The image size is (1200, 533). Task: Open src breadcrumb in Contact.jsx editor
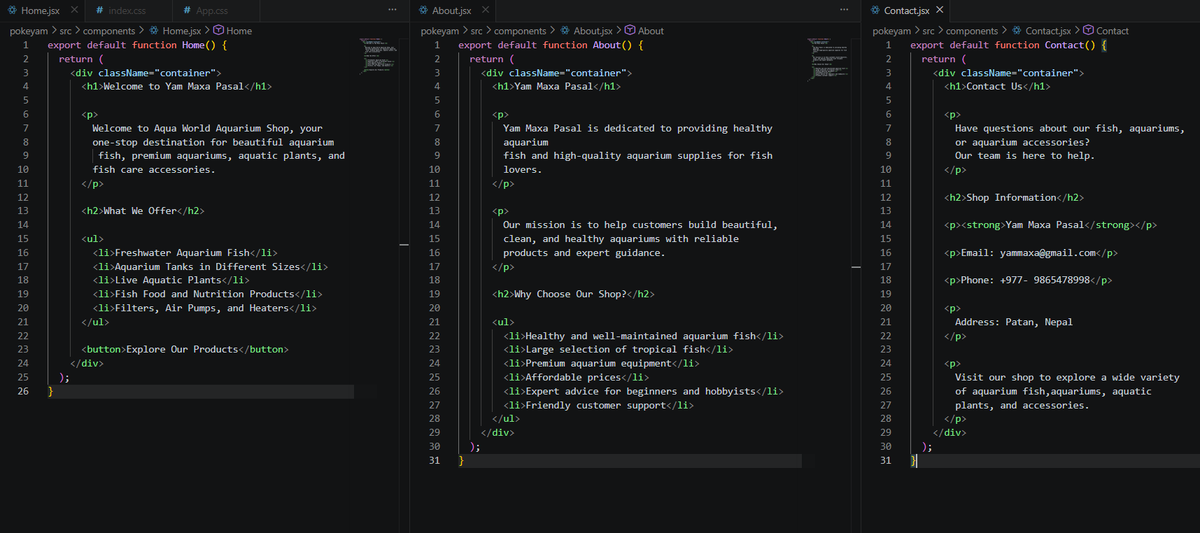point(931,31)
